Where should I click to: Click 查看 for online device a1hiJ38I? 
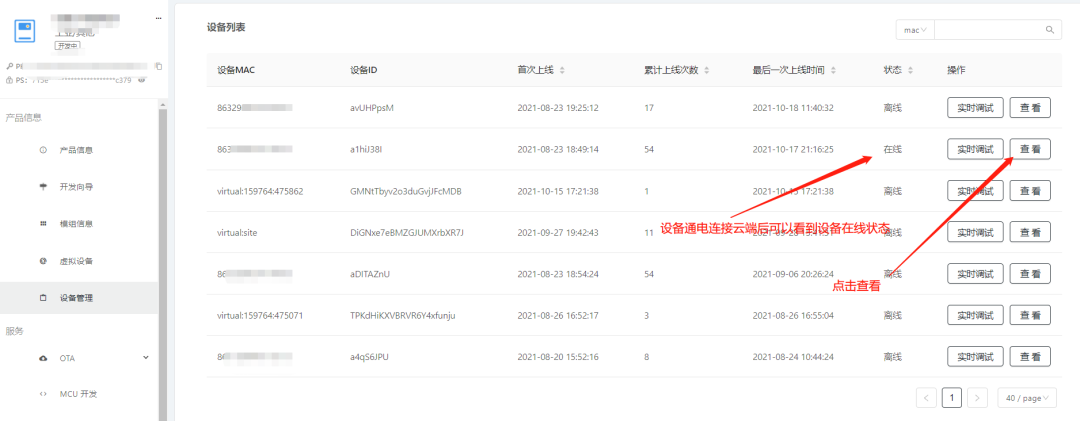point(1030,150)
